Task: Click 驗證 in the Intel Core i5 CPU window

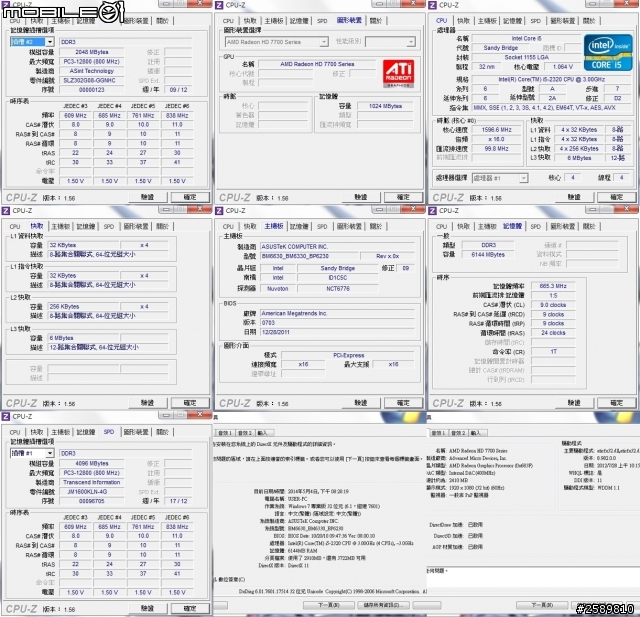Action: click(574, 198)
